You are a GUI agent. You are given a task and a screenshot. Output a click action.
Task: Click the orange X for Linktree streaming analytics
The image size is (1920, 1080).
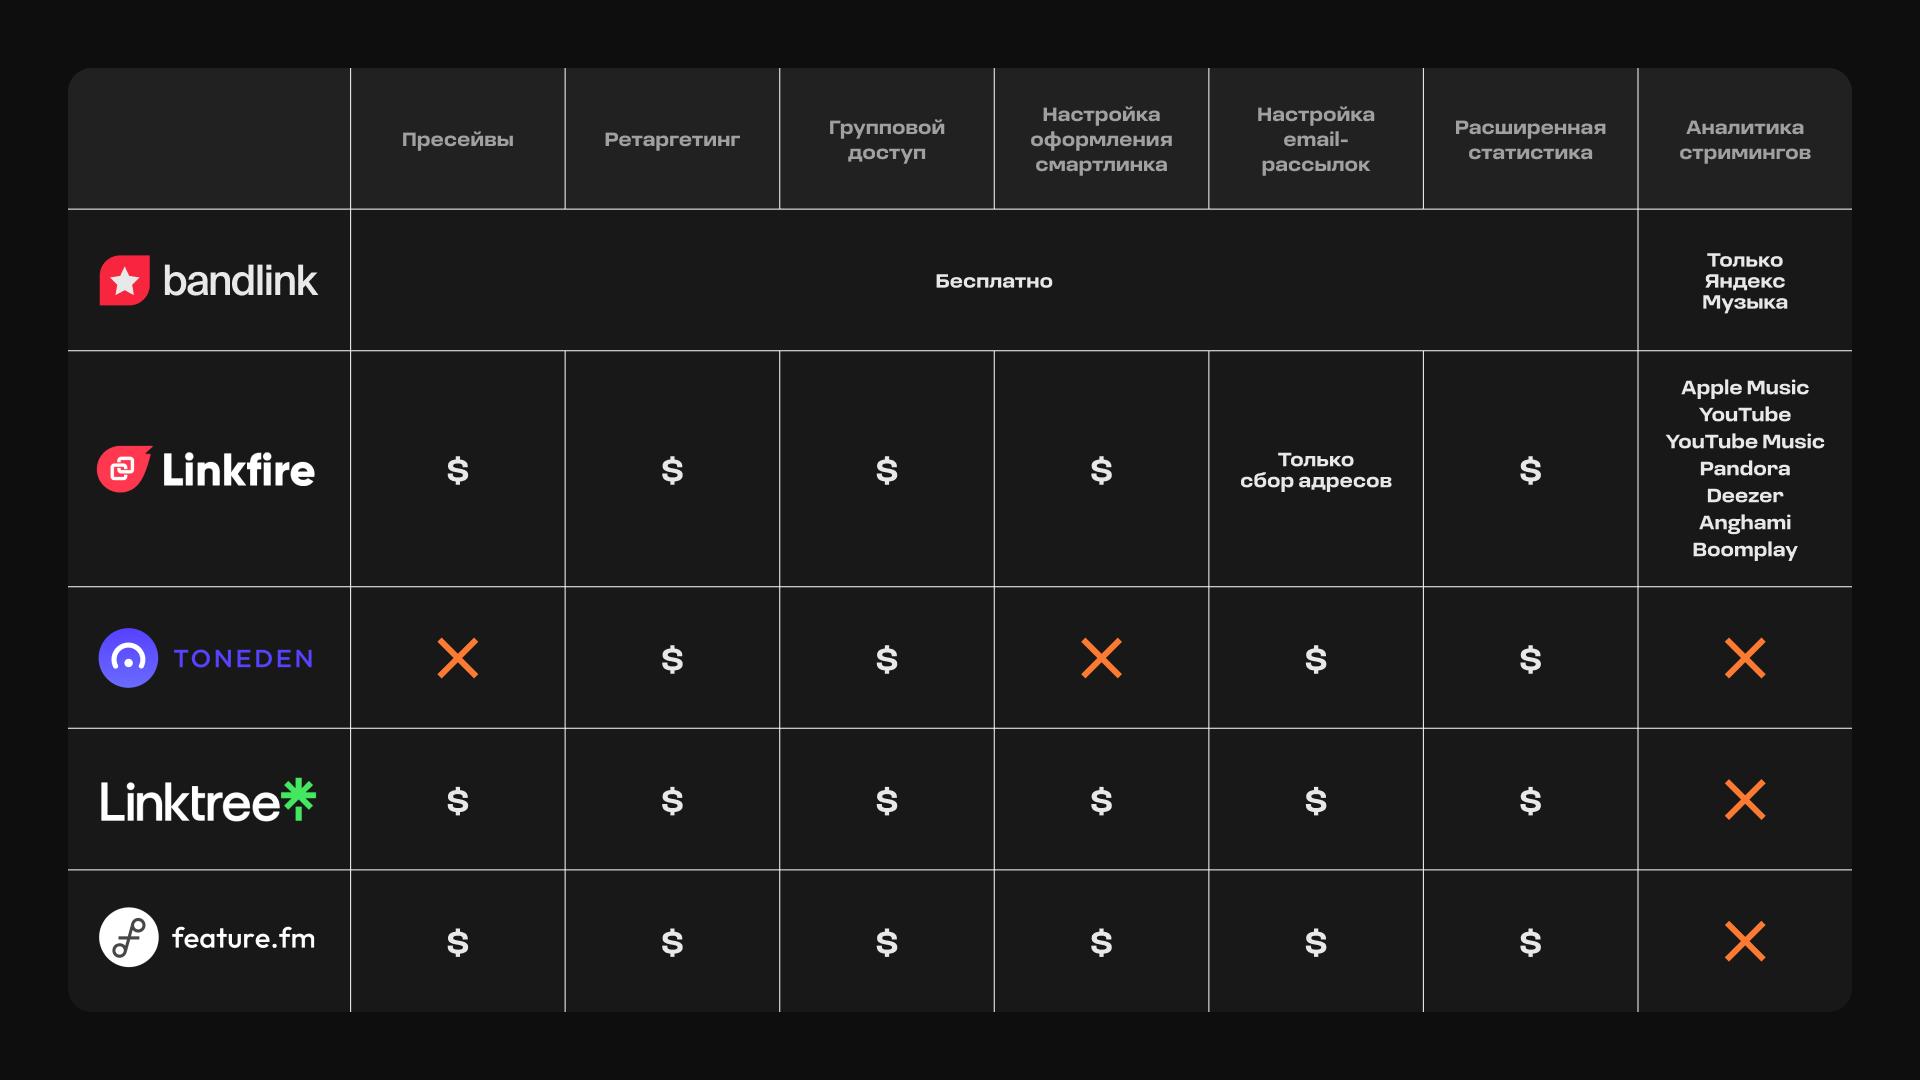pyautogui.click(x=1745, y=800)
